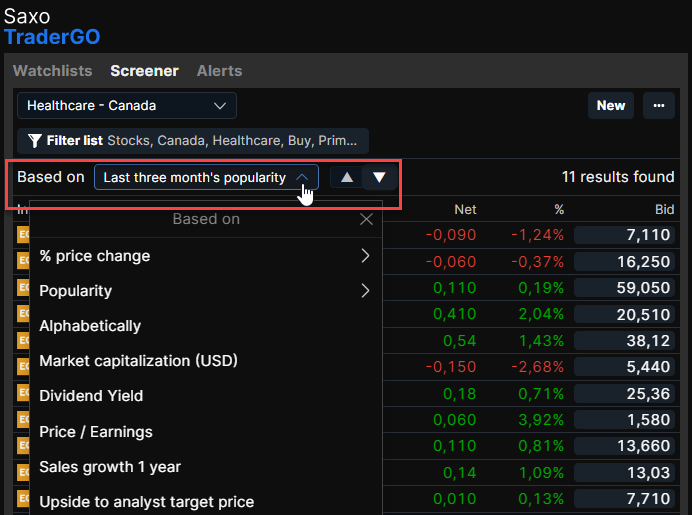The width and height of the screenshot is (692, 515).
Task: Expand the Popularity submenu
Action: 365,291
